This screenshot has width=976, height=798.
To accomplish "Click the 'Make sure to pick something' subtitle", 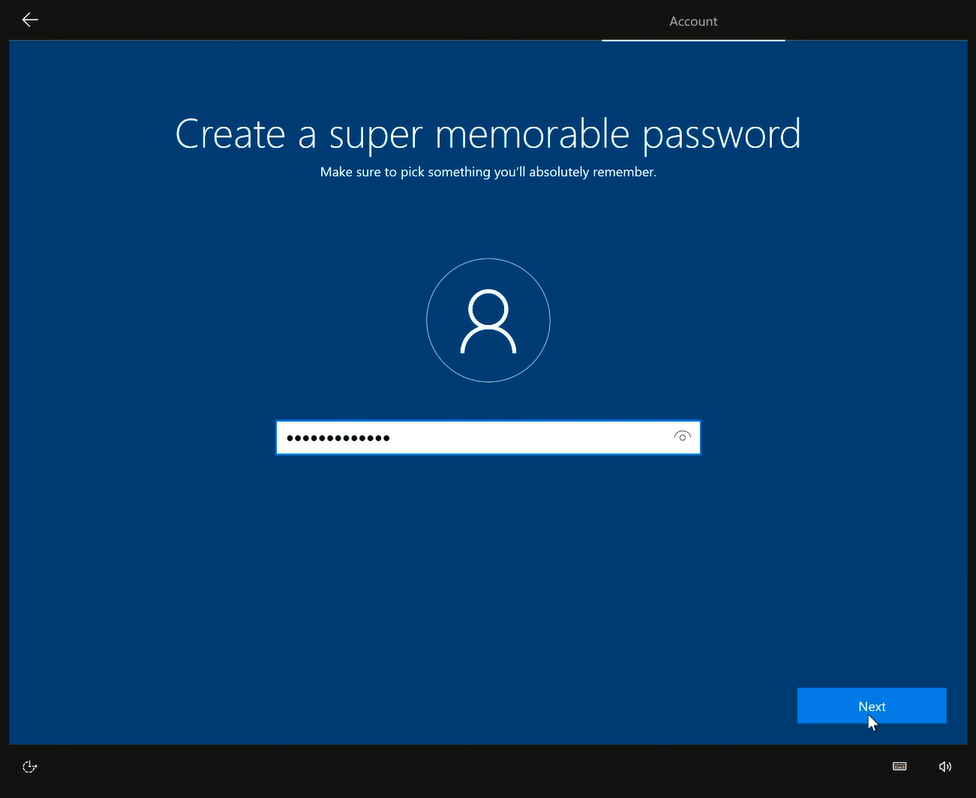I will click(488, 172).
